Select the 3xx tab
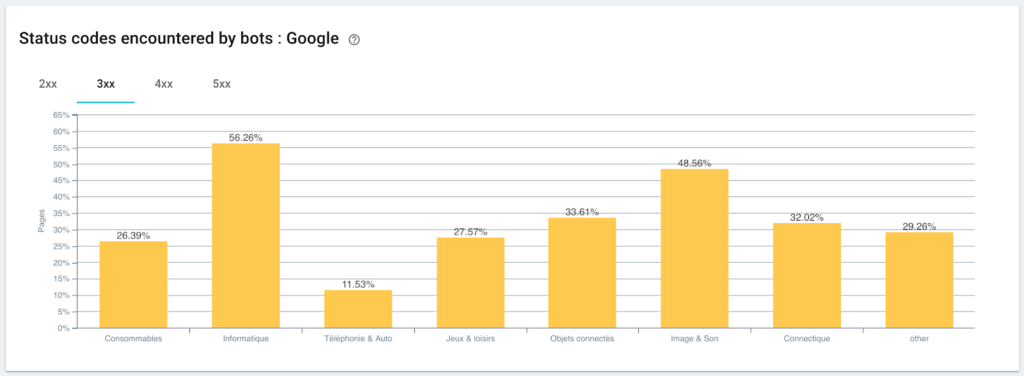 (106, 84)
